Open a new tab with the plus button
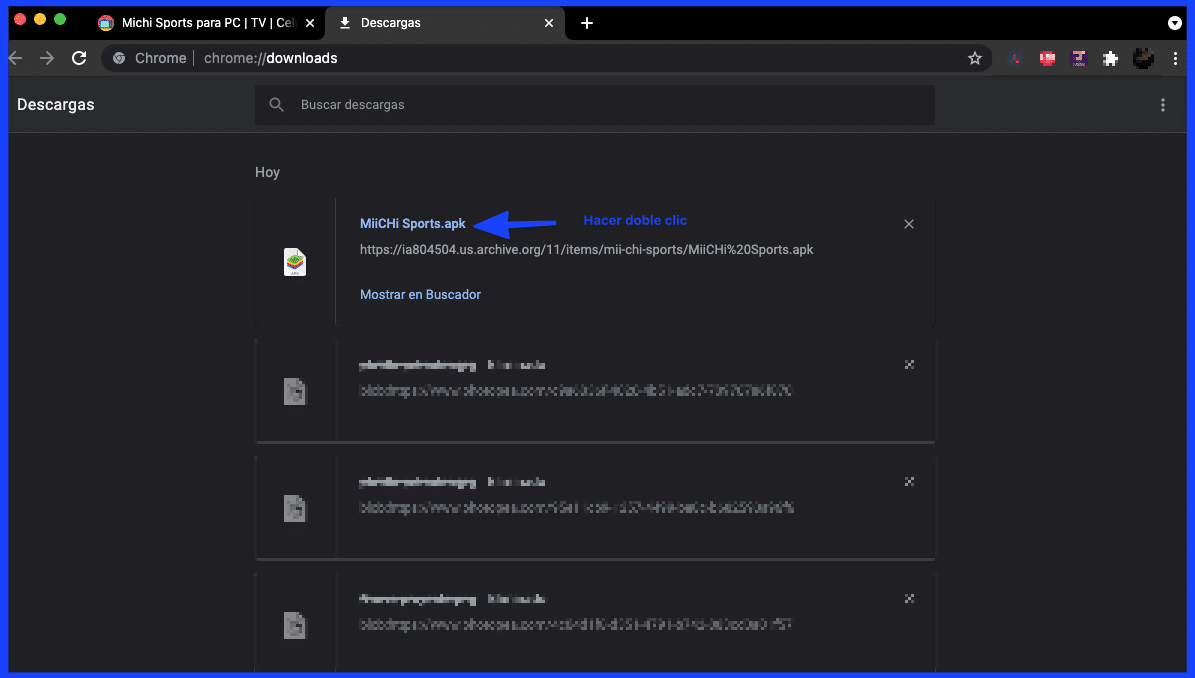The image size is (1195, 678). coord(586,22)
